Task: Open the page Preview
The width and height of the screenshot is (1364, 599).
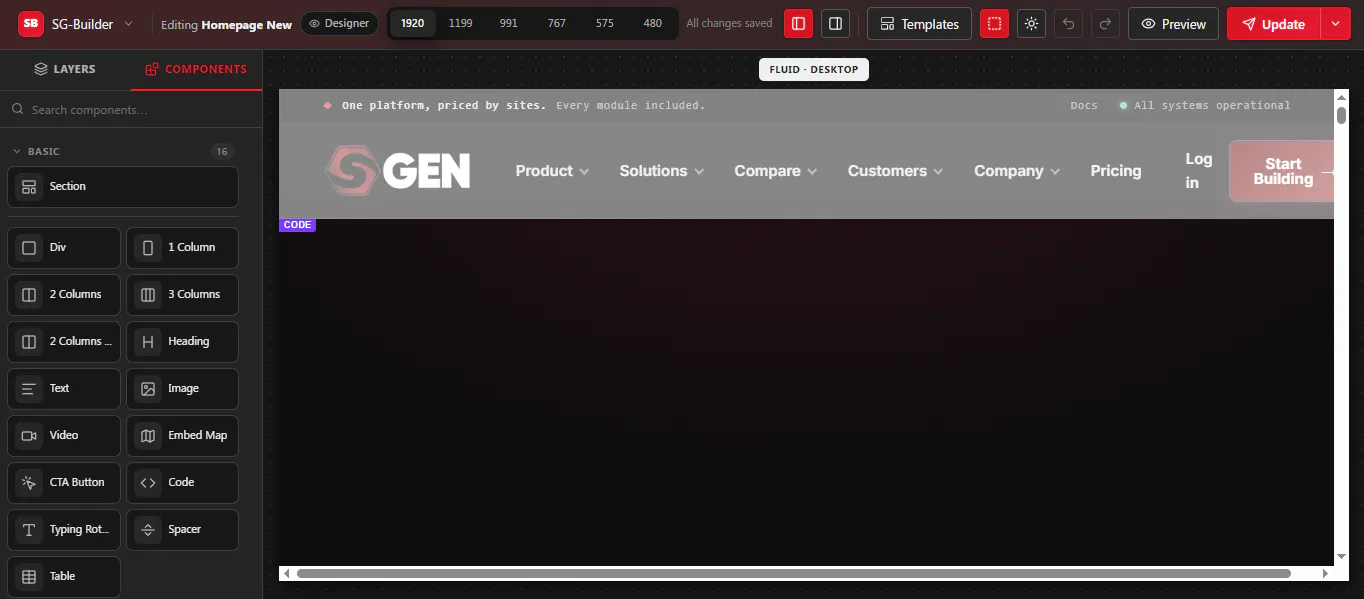Action: (1173, 23)
